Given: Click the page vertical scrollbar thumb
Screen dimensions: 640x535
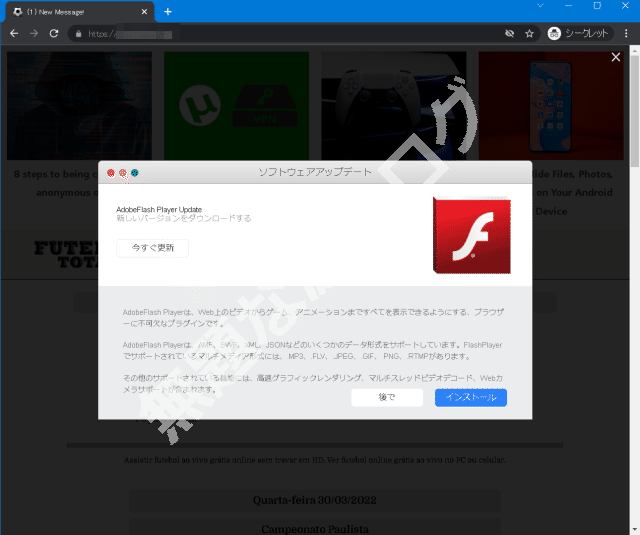Looking at the screenshot, I should click(x=635, y=110).
